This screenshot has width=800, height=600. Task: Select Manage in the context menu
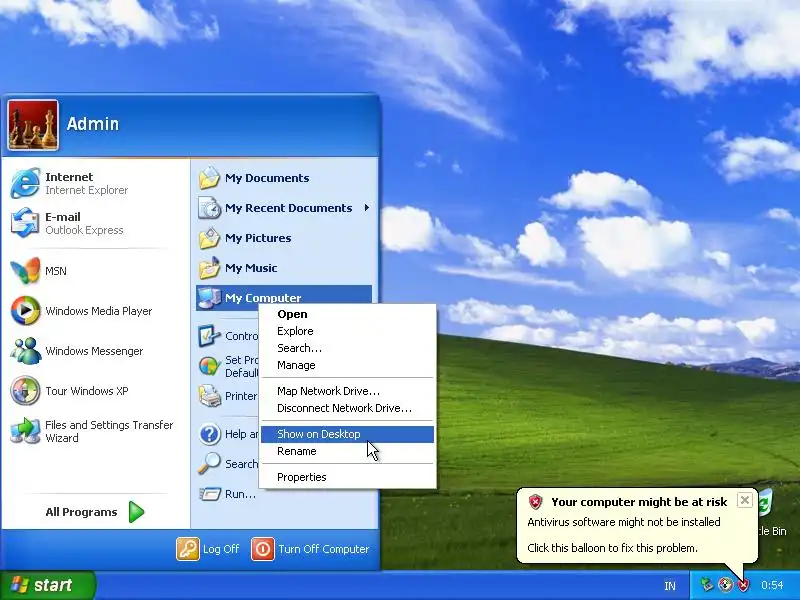coord(347,365)
